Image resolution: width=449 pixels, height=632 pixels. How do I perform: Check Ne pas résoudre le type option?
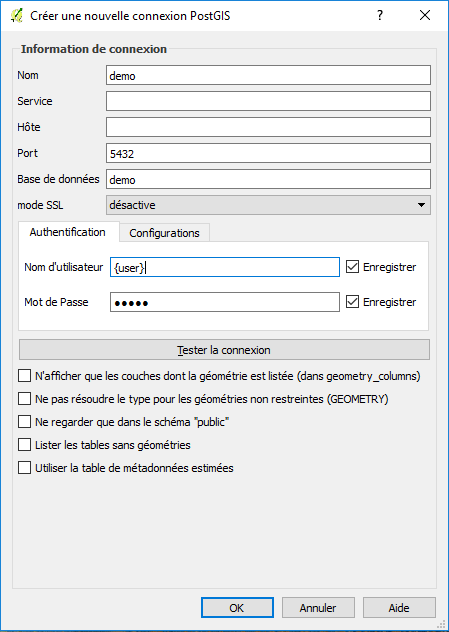pyautogui.click(x=25, y=399)
